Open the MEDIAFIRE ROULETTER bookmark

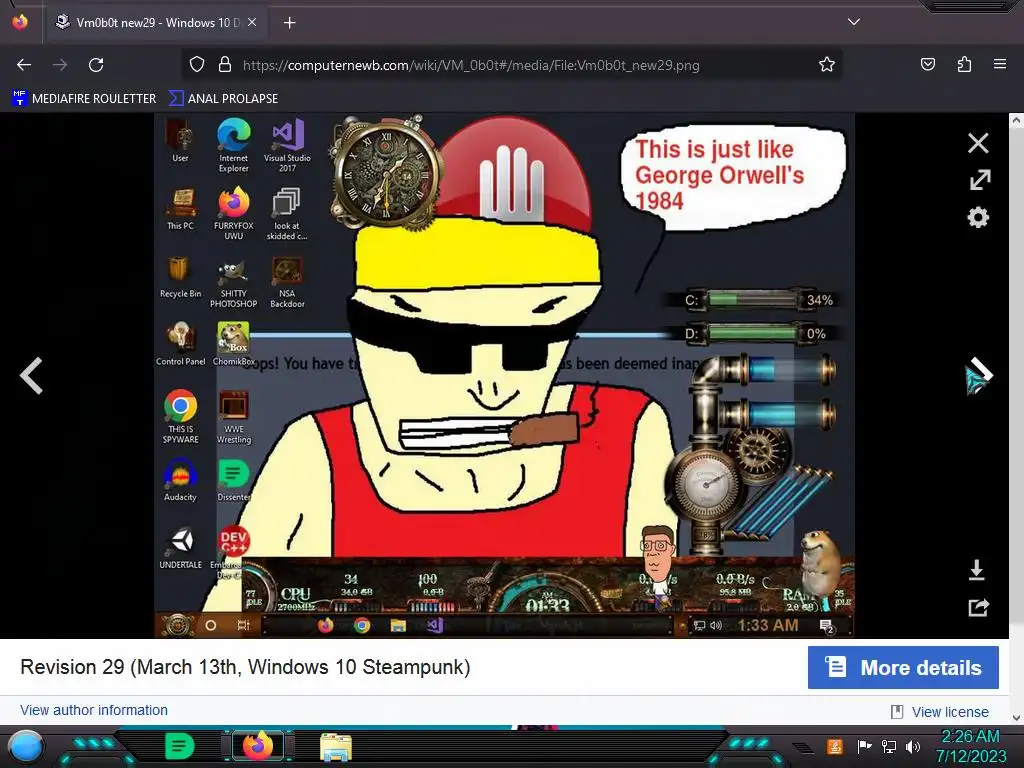(x=84, y=99)
